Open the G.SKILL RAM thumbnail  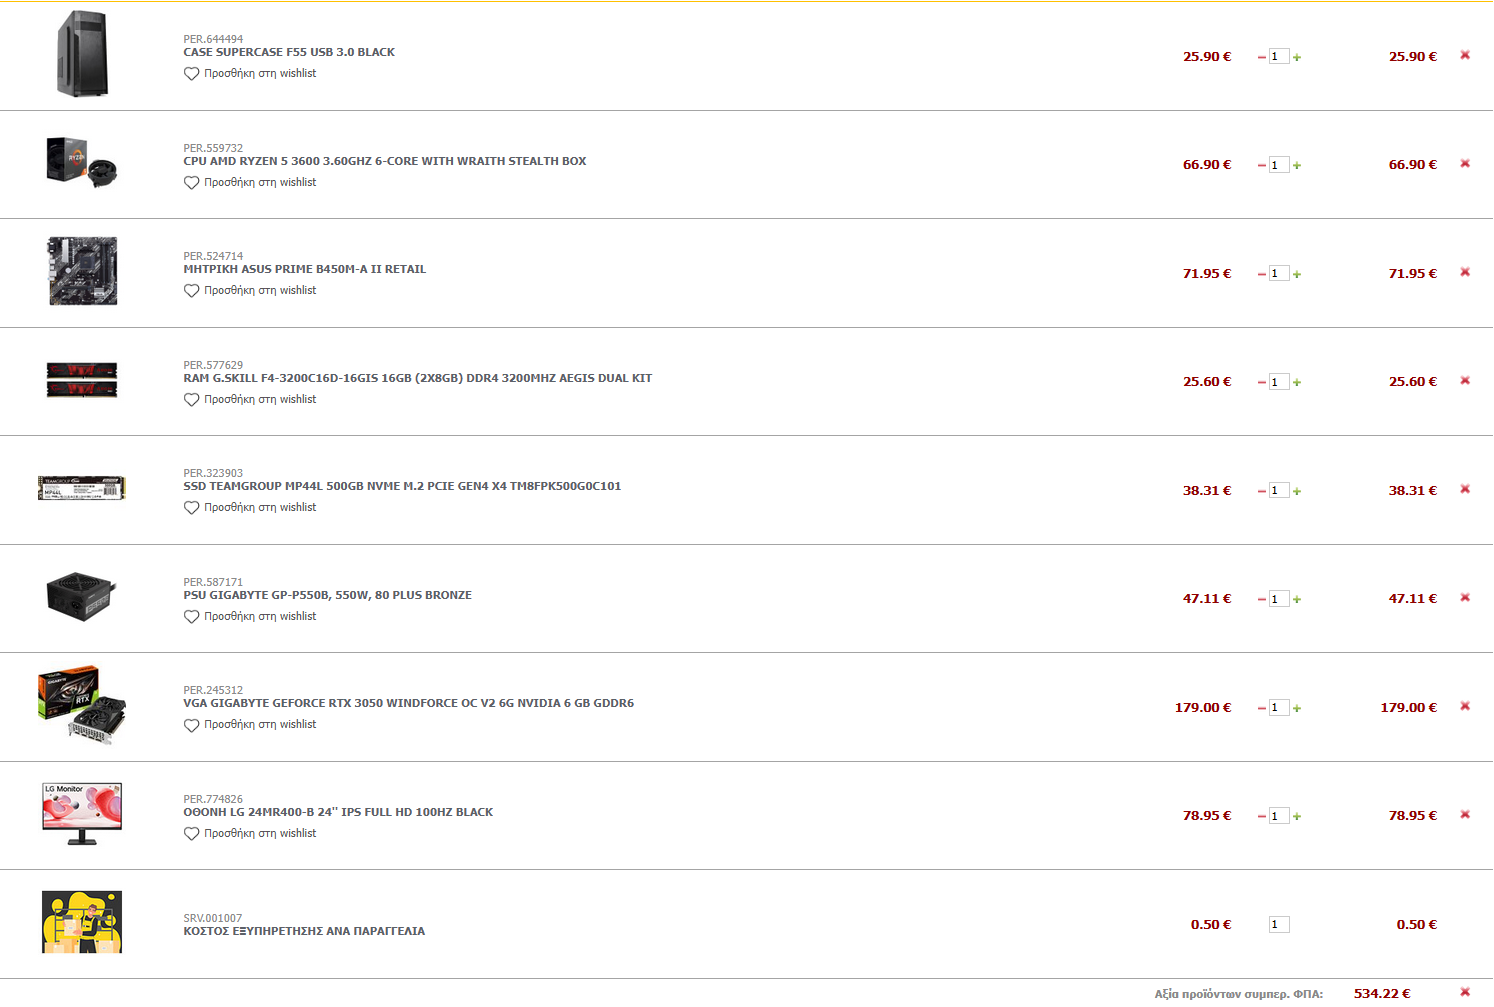tap(82, 380)
